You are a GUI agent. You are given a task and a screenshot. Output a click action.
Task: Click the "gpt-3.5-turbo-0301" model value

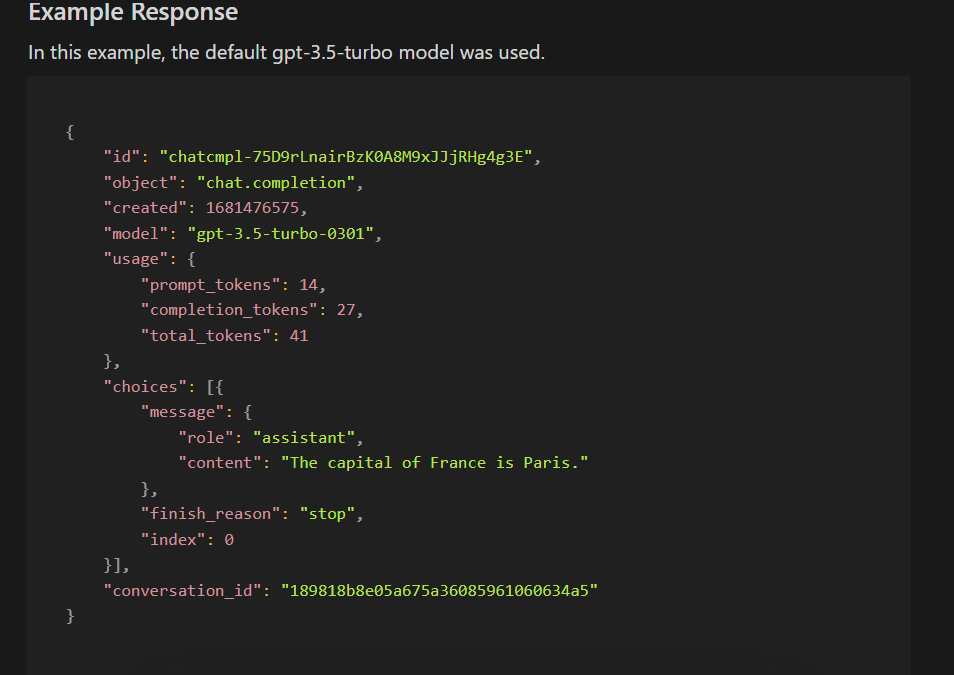coord(280,234)
